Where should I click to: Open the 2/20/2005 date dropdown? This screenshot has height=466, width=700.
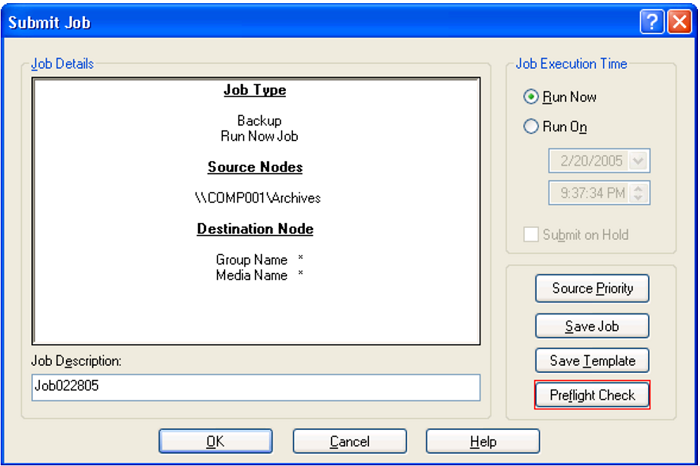click(x=638, y=161)
